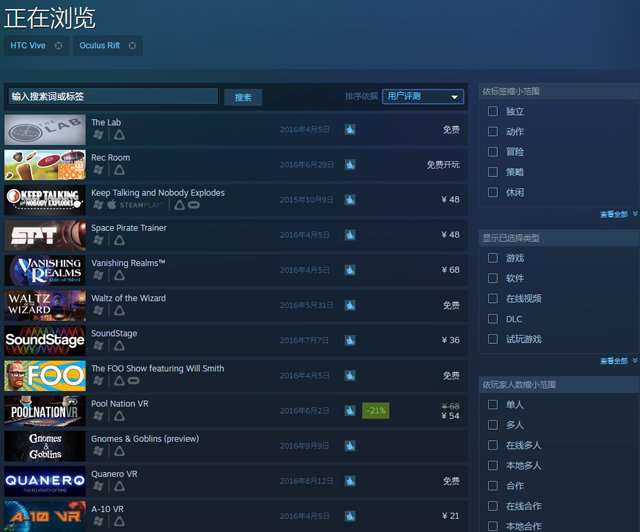Click the review icon for Waltz of the Wizard
Viewport: 640px width, 532px height.
coord(350,305)
